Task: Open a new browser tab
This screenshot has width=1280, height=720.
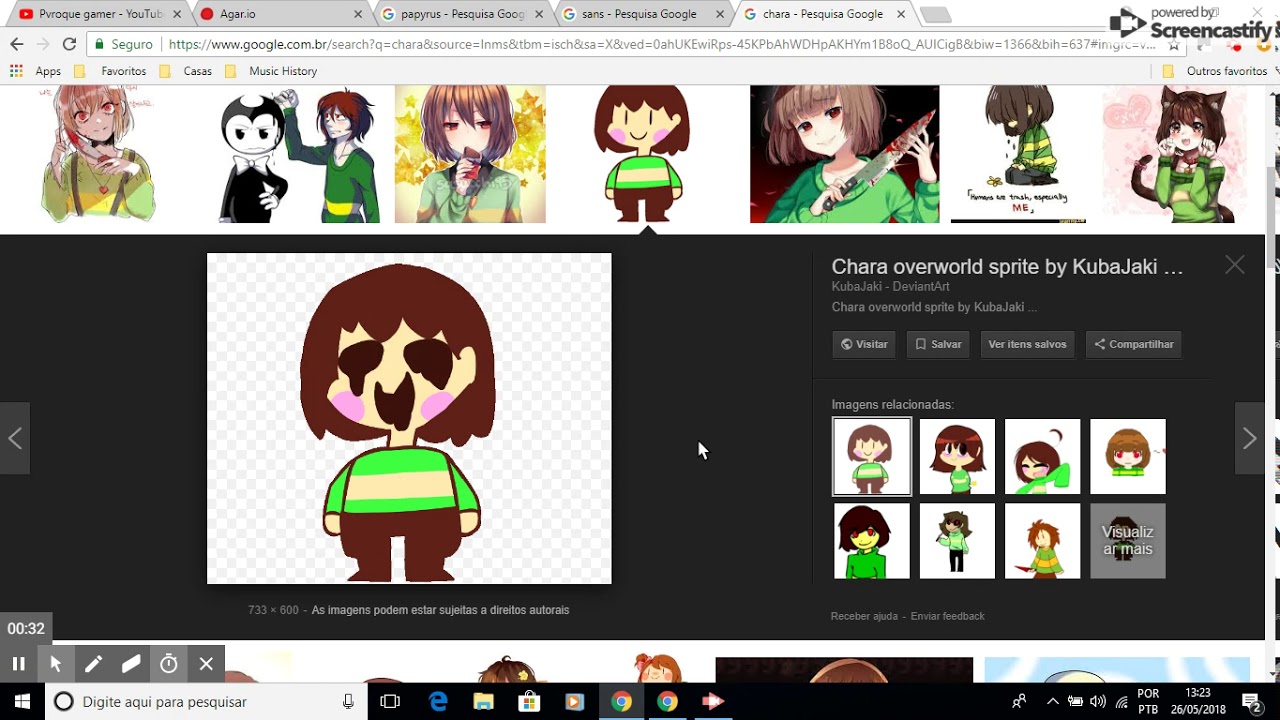Action: click(x=936, y=14)
